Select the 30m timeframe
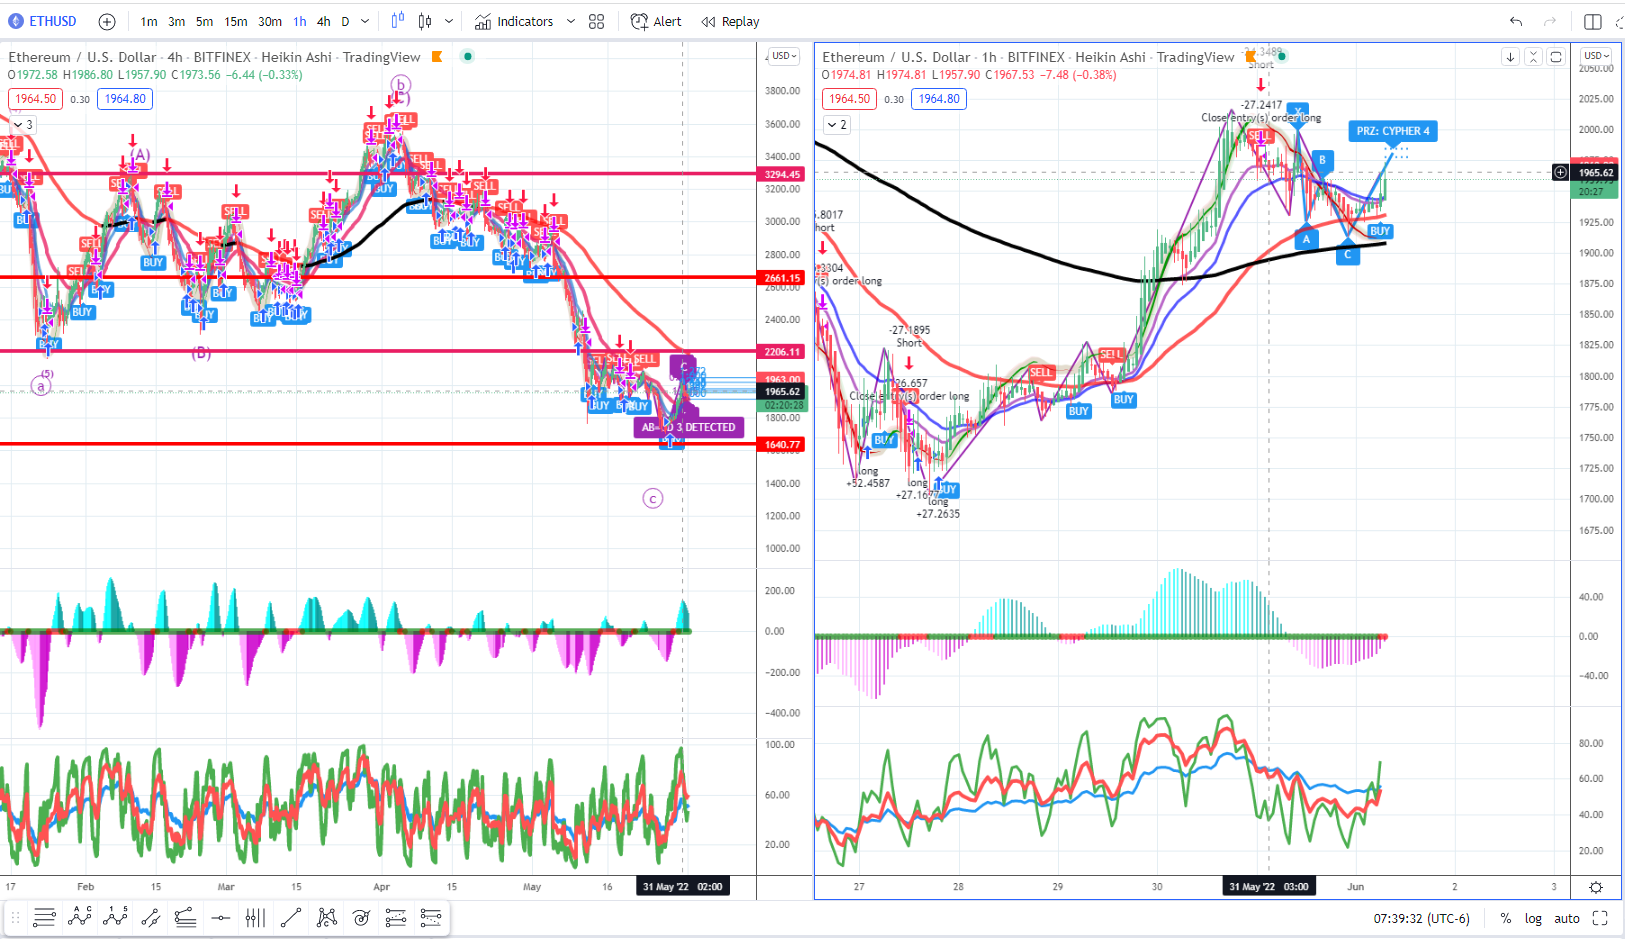Viewport: 1625px width, 939px height. tap(270, 21)
